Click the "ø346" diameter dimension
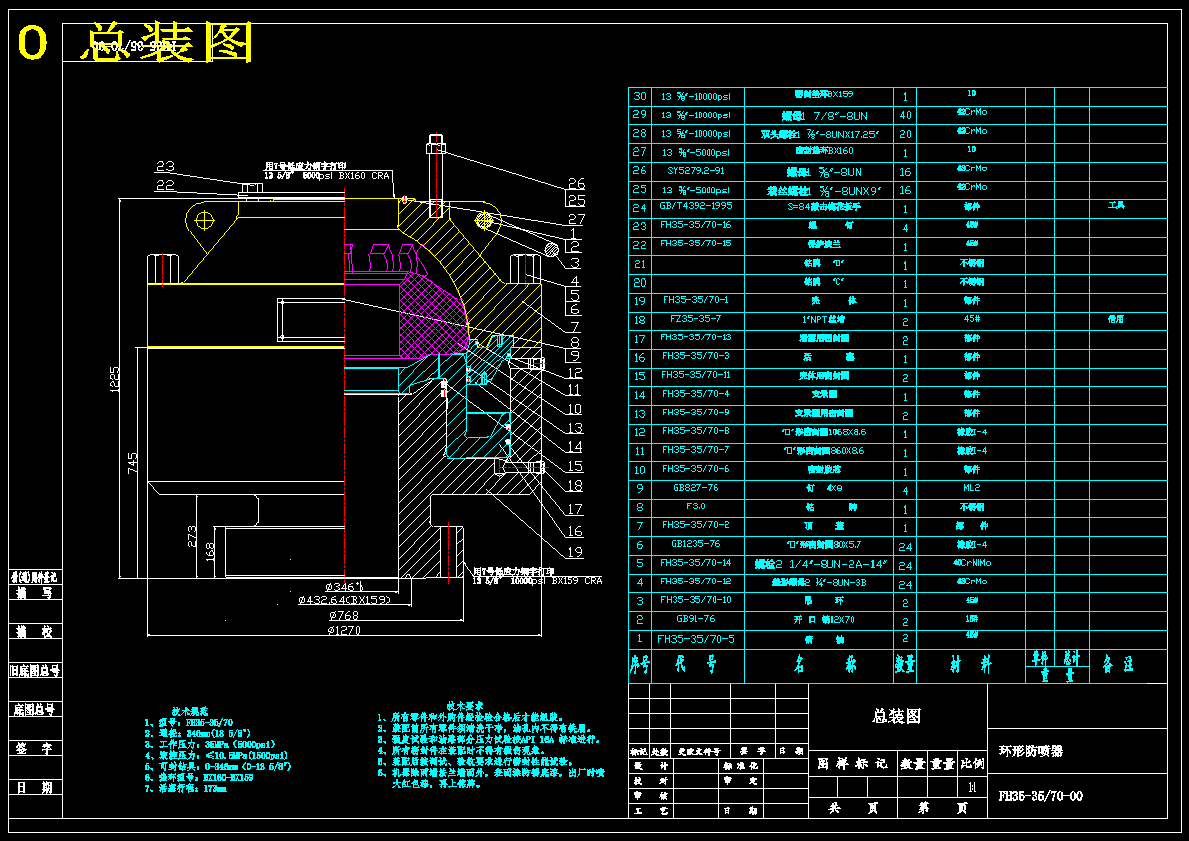 pos(344,586)
